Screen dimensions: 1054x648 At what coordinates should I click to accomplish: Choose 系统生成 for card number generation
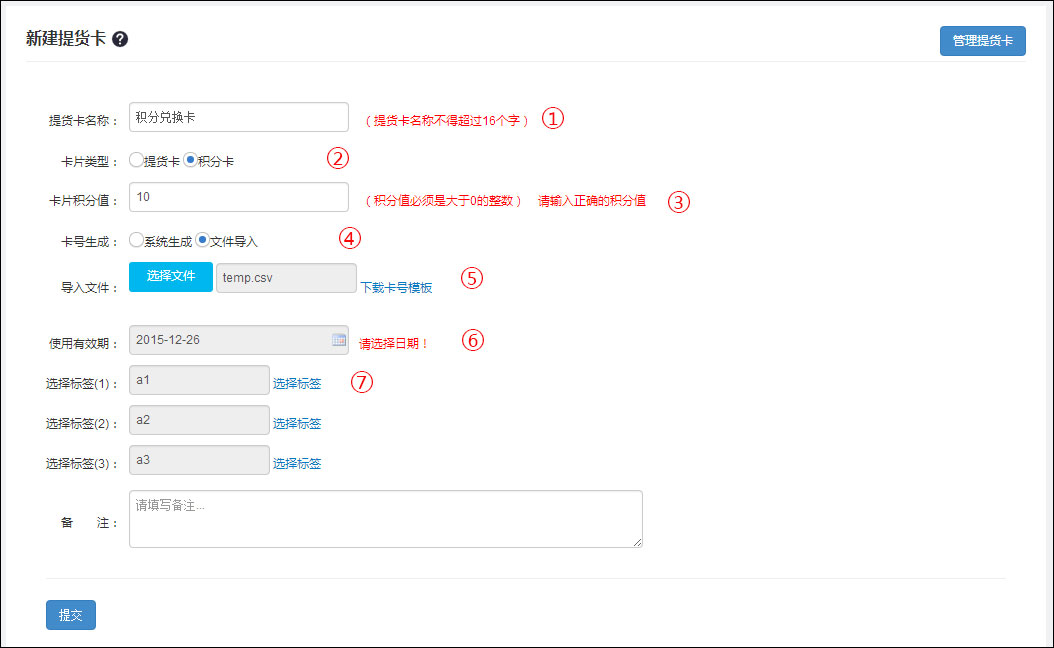[x=136, y=240]
